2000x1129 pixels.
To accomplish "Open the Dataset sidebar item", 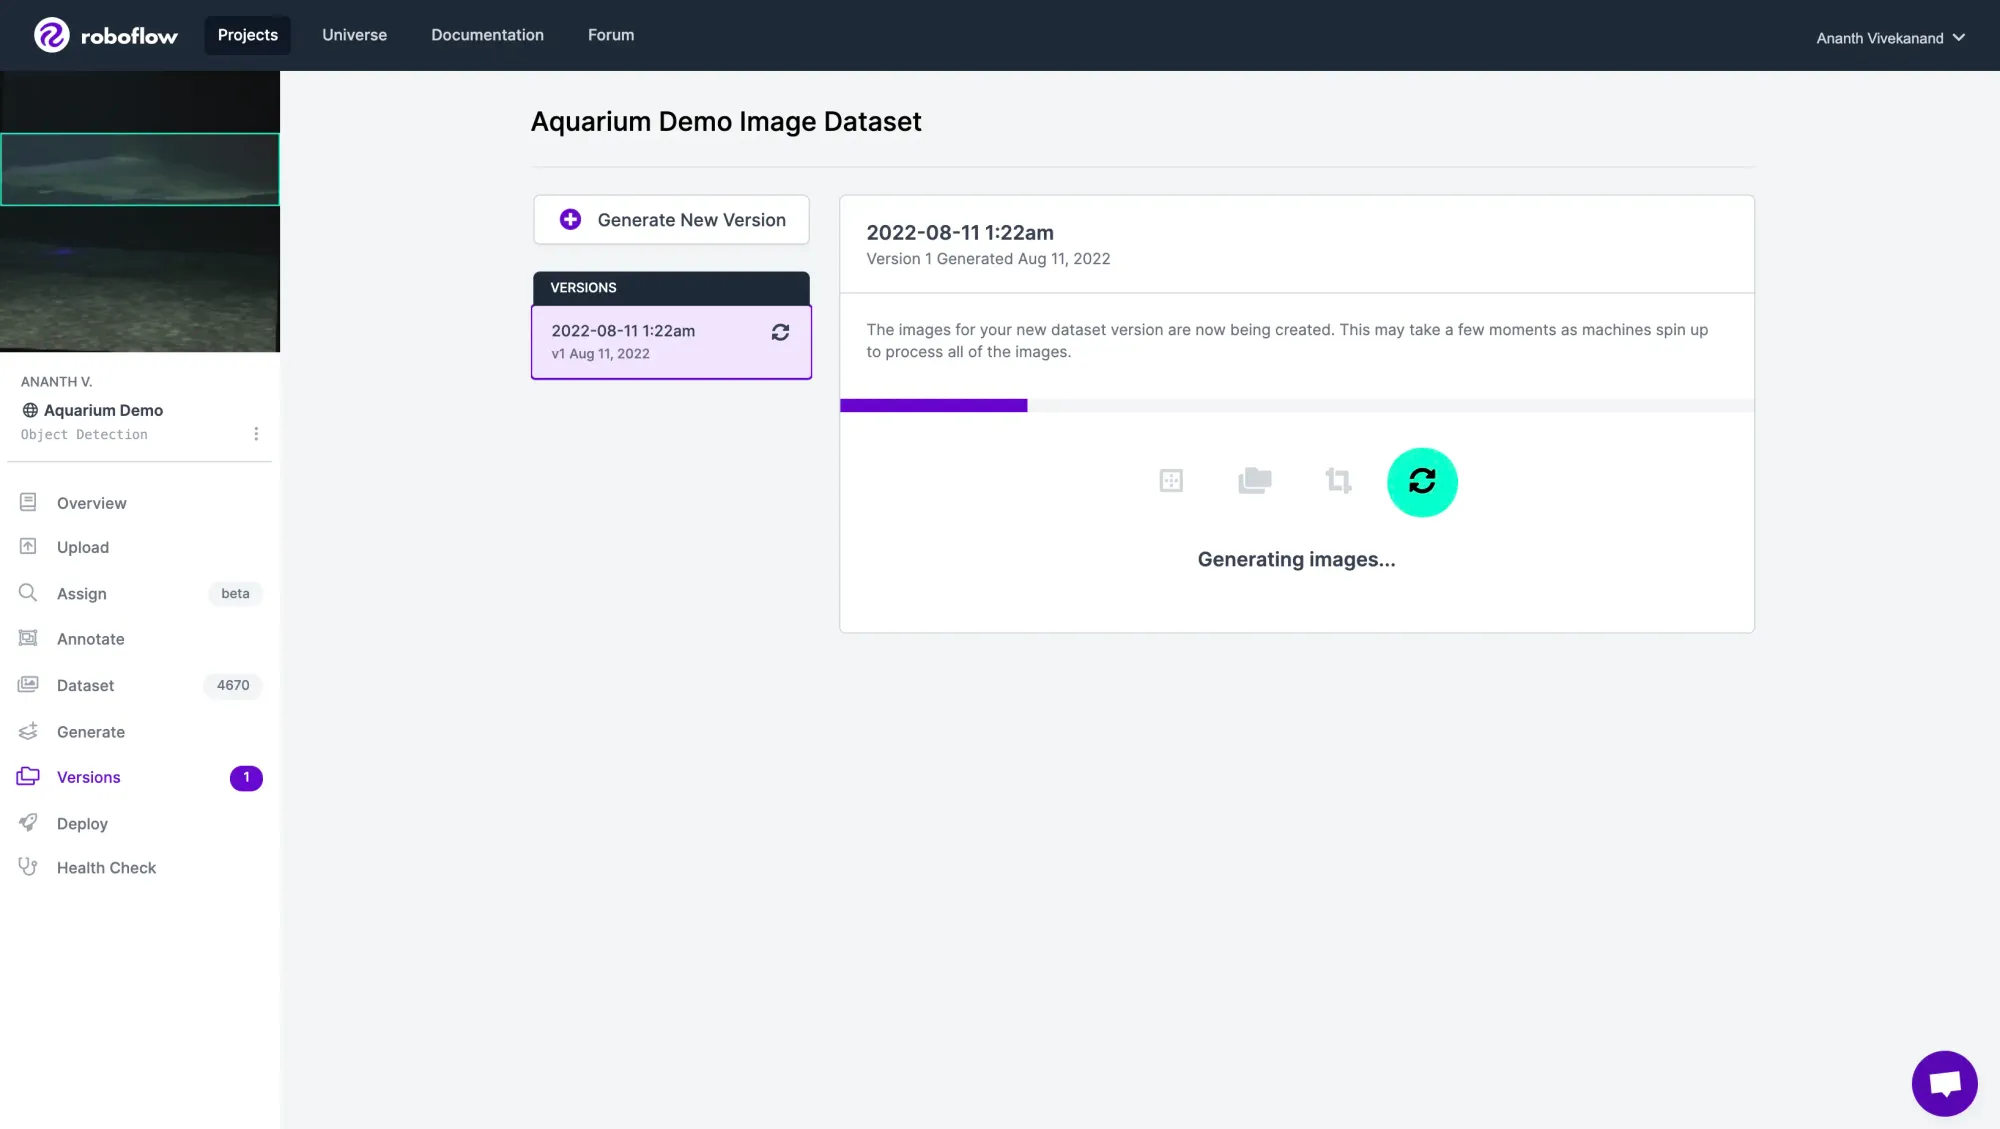I will point(85,685).
